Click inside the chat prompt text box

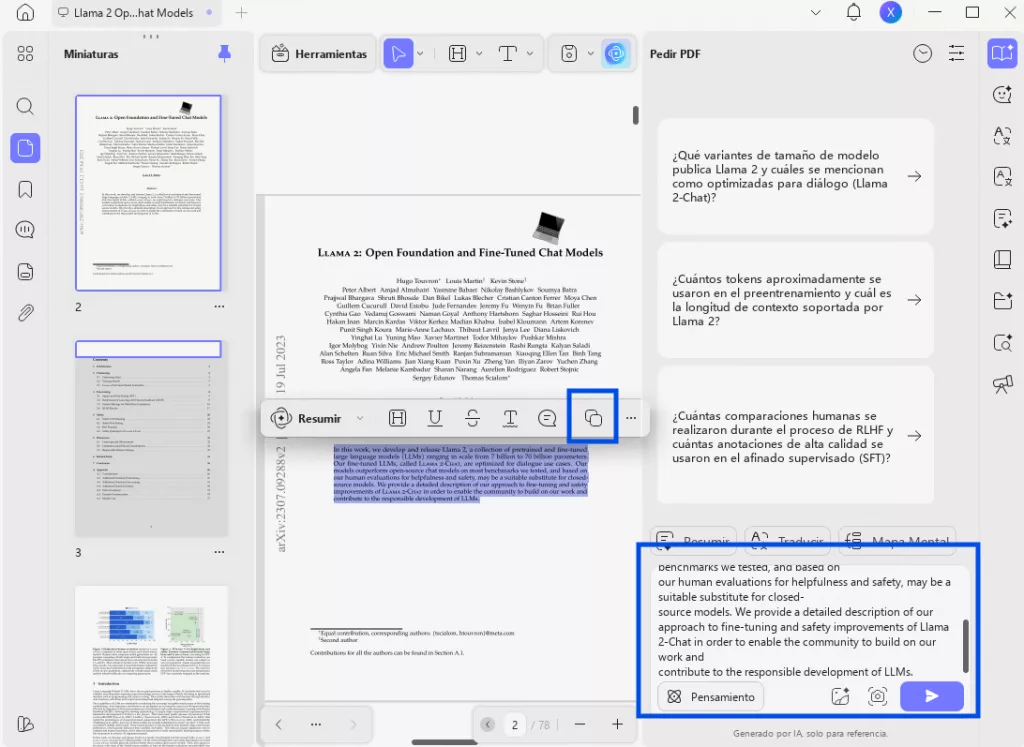click(x=807, y=619)
